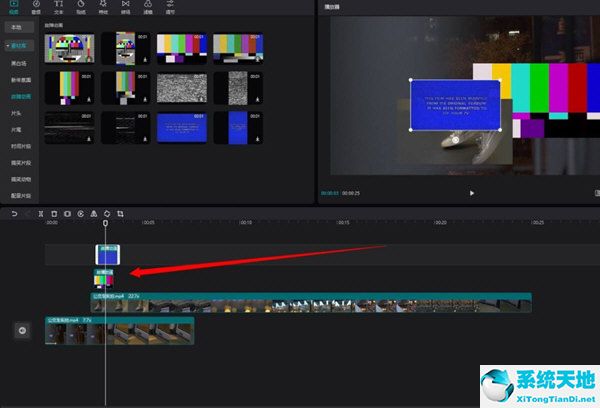Click the delete trash icon
600x408 pixels.
[x=54, y=213]
